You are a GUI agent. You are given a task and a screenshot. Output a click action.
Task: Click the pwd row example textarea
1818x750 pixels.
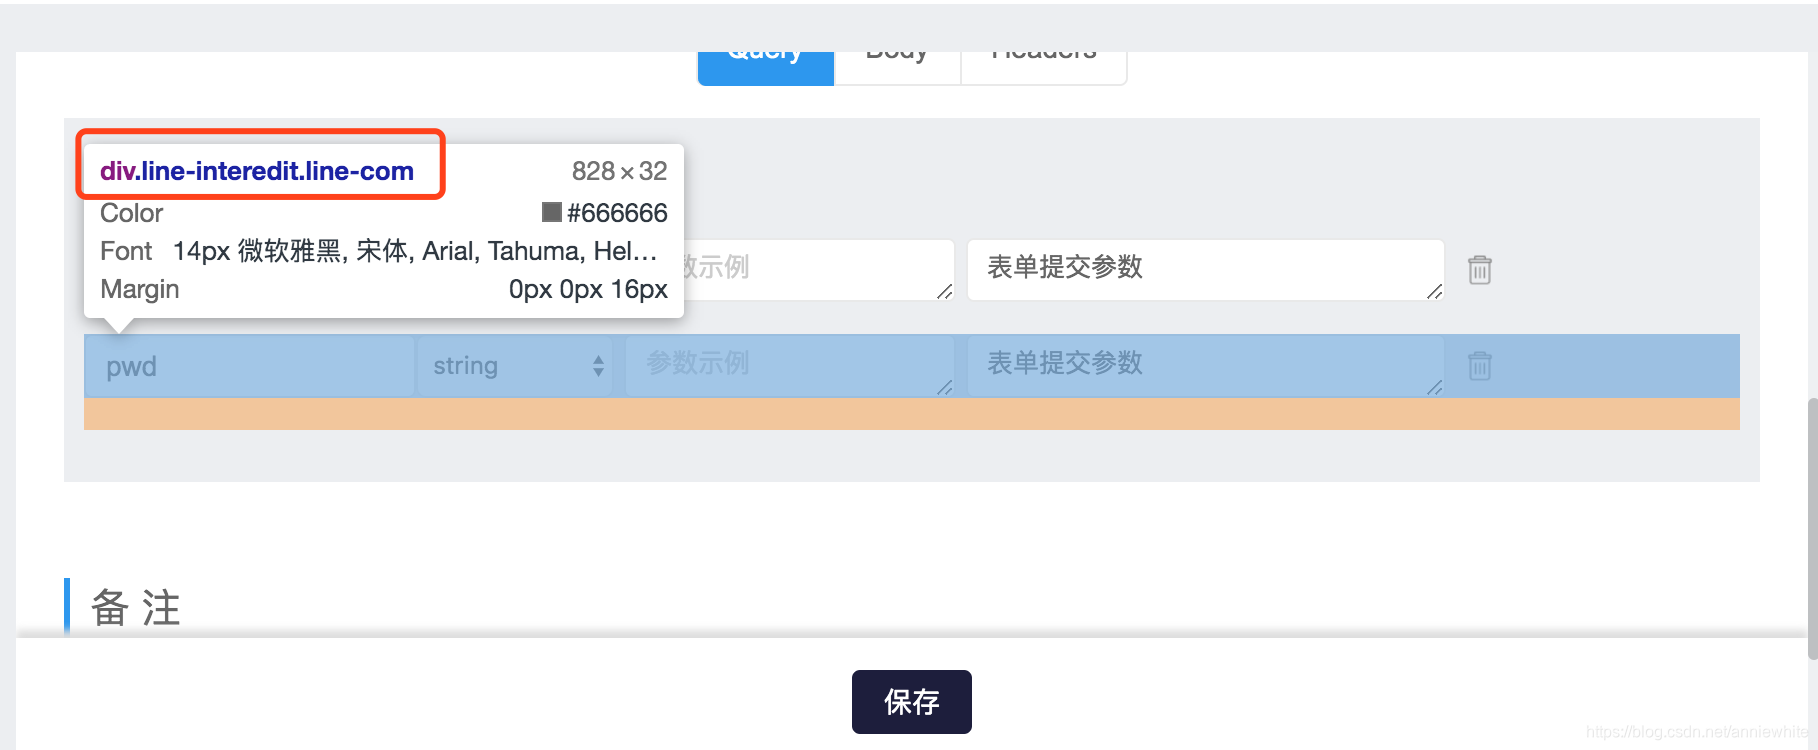point(790,366)
